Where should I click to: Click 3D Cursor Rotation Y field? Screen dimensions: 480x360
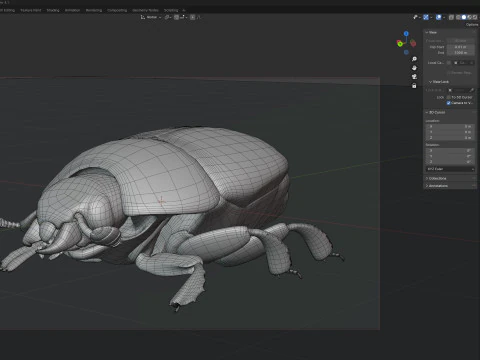[x=450, y=156]
